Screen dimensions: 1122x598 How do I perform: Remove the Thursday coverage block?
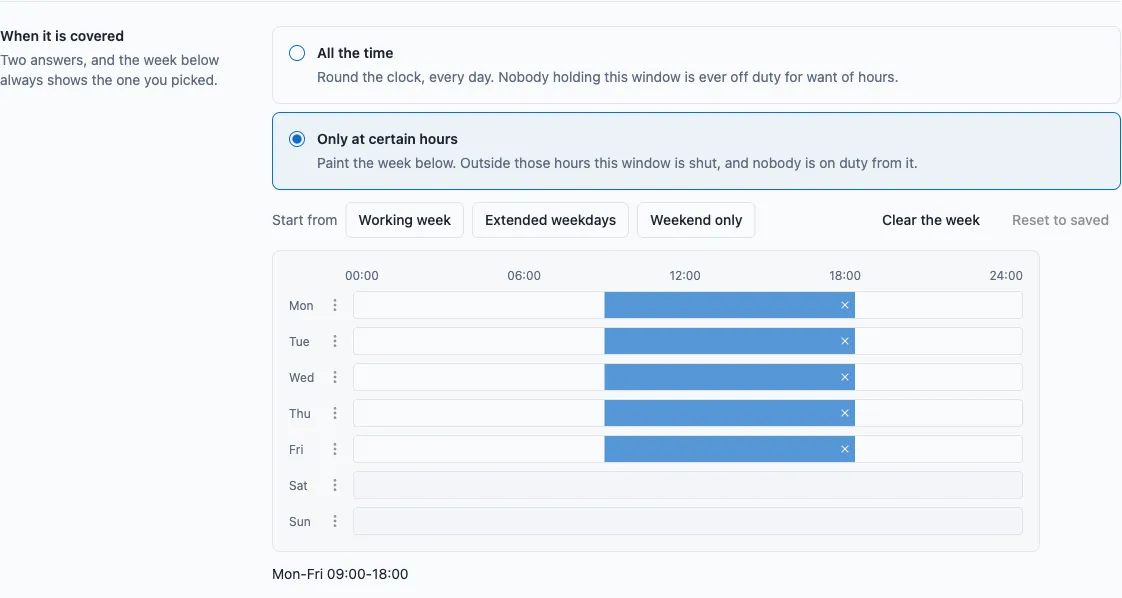[x=844, y=413]
